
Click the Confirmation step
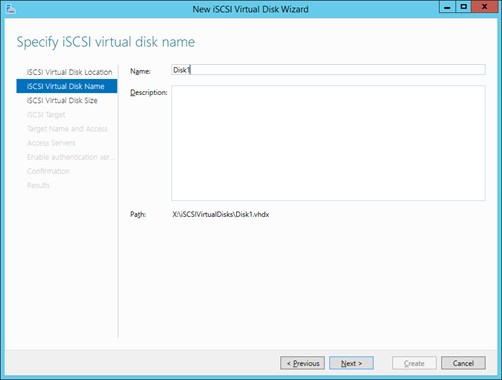coord(48,171)
